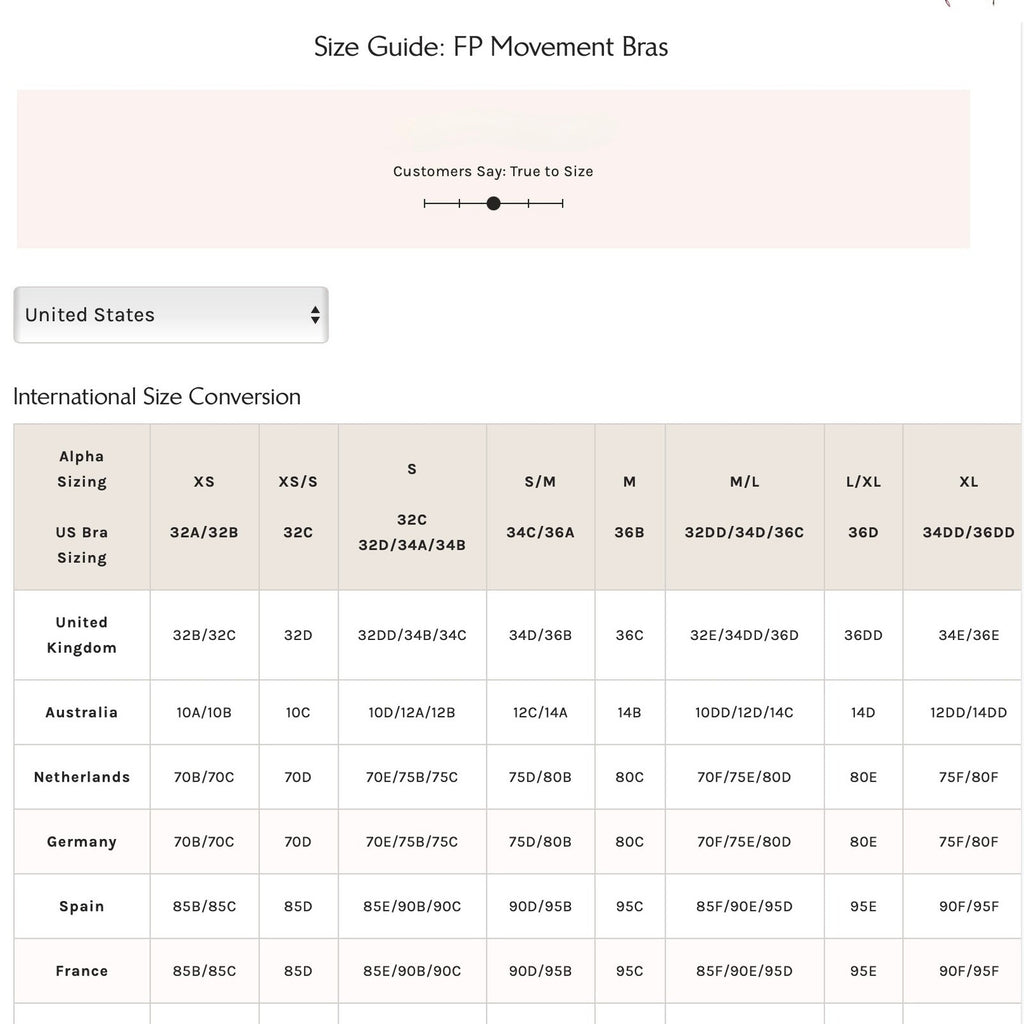Click the Customers Say: True to Size text
Image resolution: width=1024 pixels, height=1024 pixels.
493,172
